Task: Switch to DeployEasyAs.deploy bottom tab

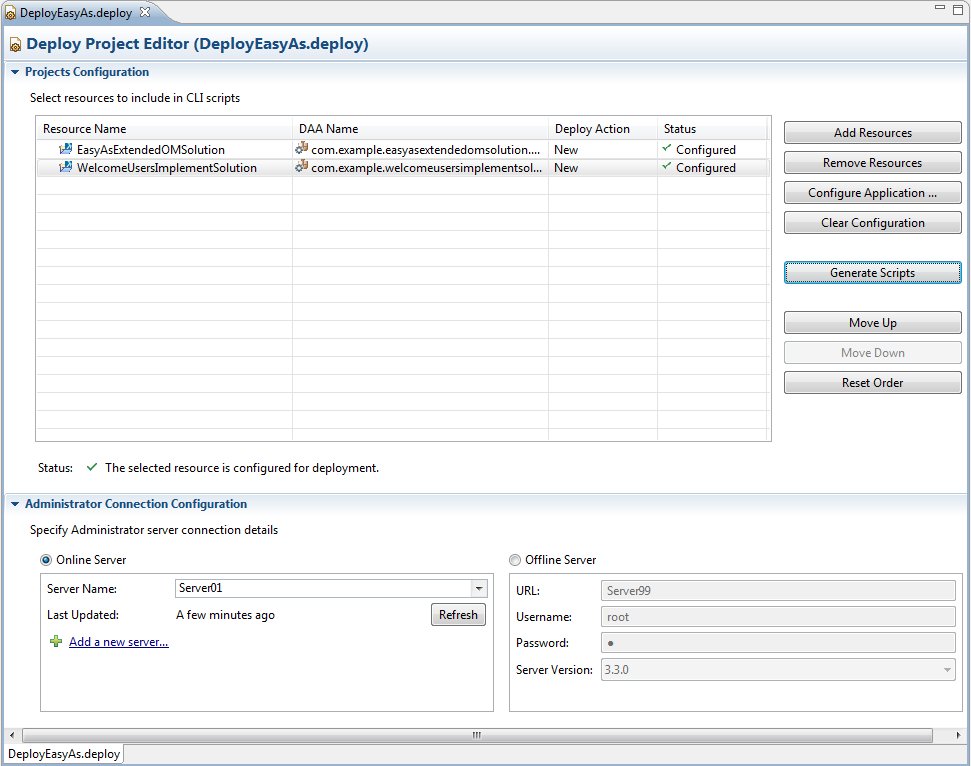Action: coord(64,754)
